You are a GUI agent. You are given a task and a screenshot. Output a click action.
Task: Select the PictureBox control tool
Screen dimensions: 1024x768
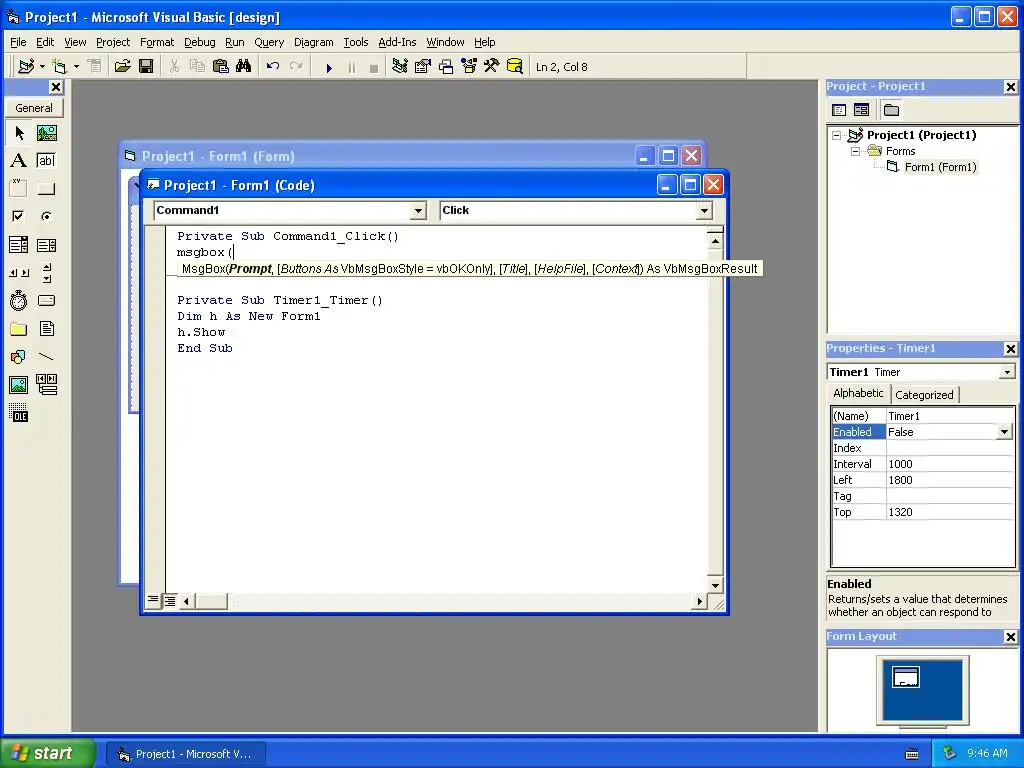pyautogui.click(x=46, y=133)
